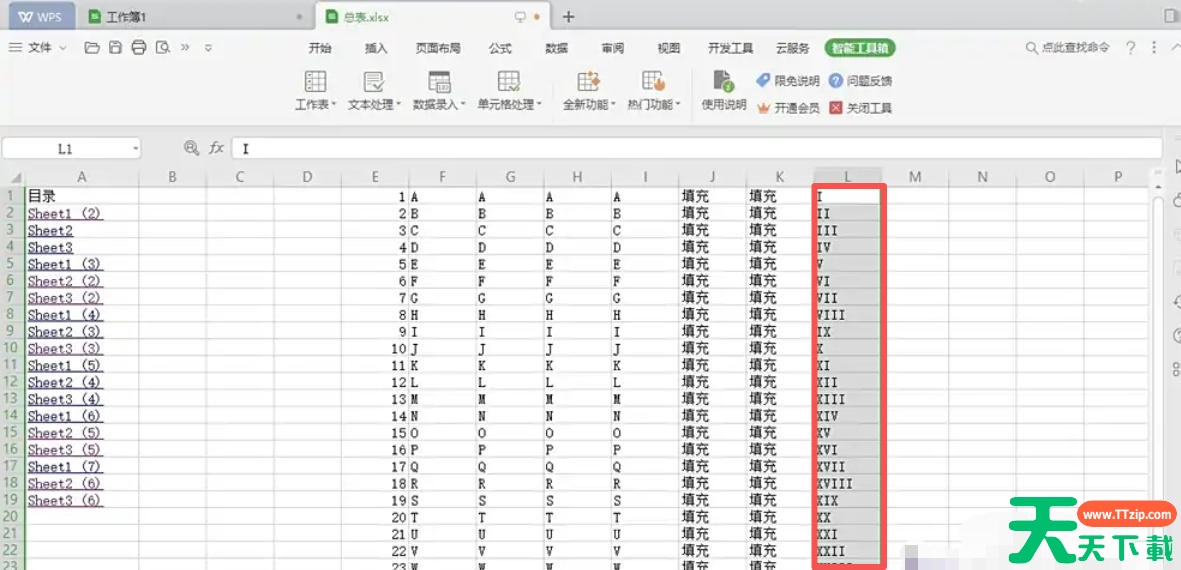Open the Name Box dropdown arrow
Image resolution: width=1181 pixels, height=570 pixels.
click(136, 149)
